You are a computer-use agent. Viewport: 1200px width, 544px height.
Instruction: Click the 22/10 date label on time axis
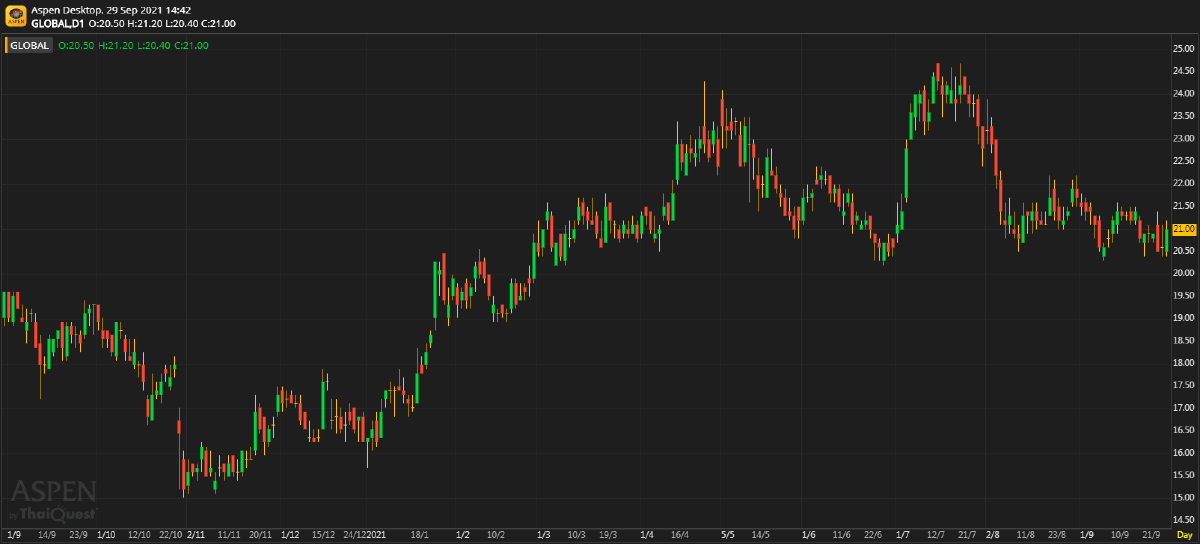coord(171,536)
